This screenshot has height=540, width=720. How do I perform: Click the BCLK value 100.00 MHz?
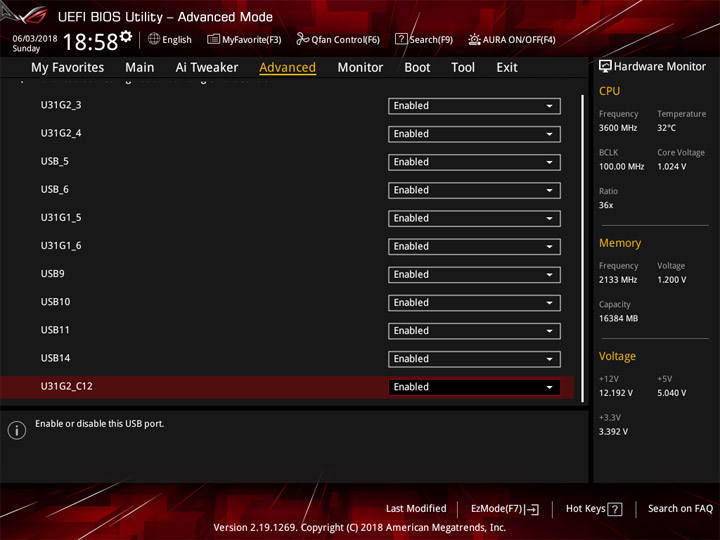pyautogui.click(x=621, y=167)
